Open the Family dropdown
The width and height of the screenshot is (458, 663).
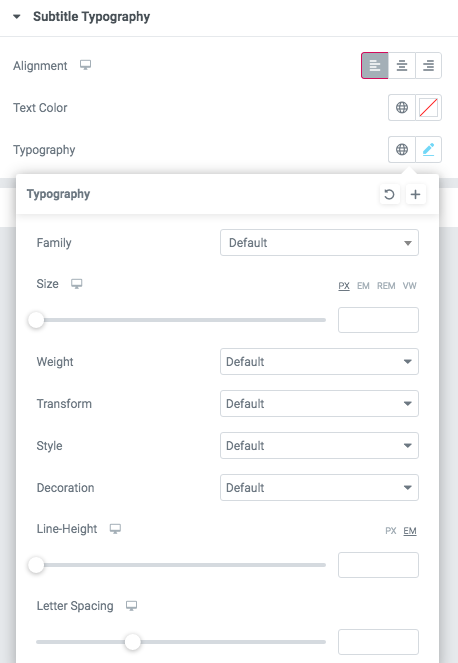pos(319,243)
